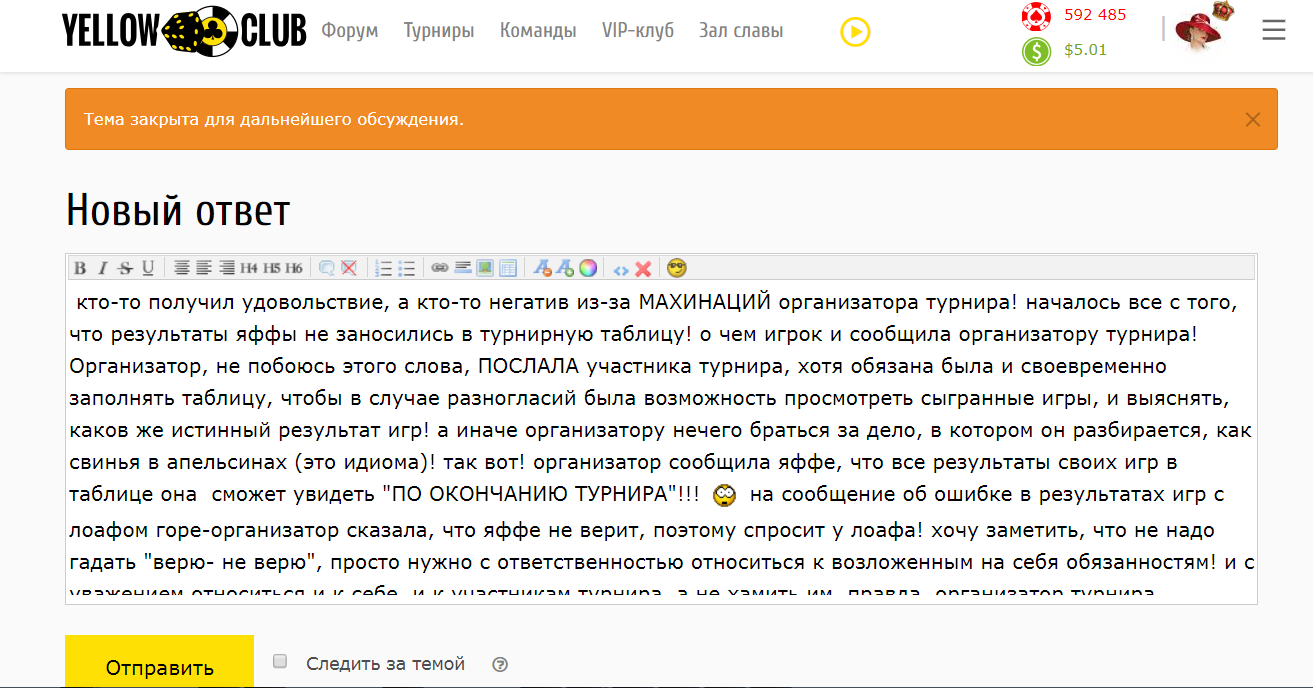1313x688 pixels.
Task: Open the chips balance 592 485
Action: coord(1095,15)
